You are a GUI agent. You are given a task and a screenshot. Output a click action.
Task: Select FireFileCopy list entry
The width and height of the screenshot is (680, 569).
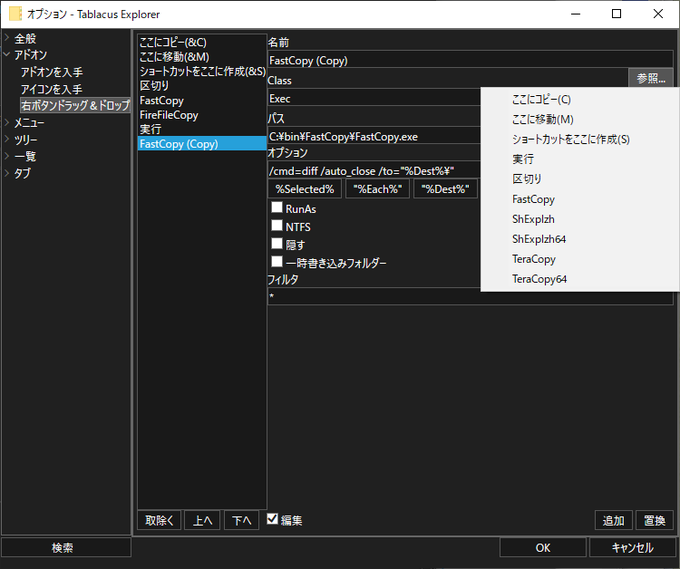pyautogui.click(x=202, y=115)
